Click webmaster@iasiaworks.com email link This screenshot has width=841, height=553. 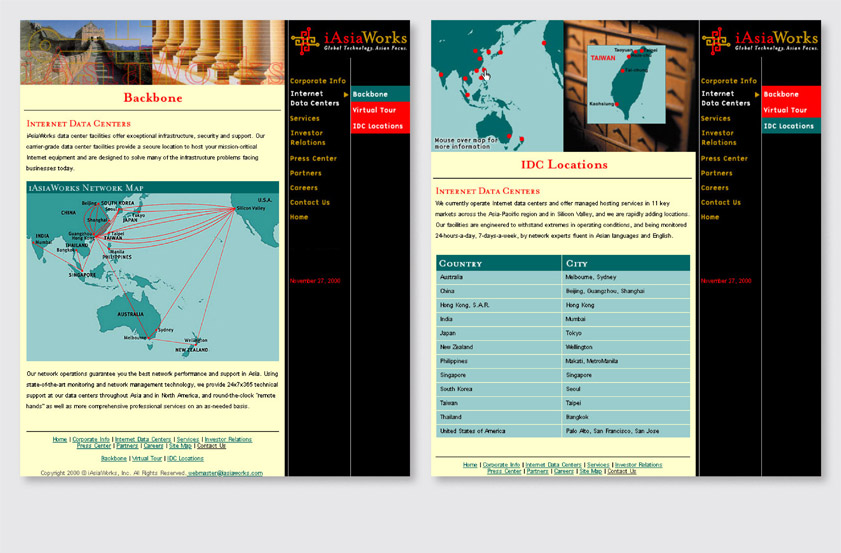pos(225,473)
